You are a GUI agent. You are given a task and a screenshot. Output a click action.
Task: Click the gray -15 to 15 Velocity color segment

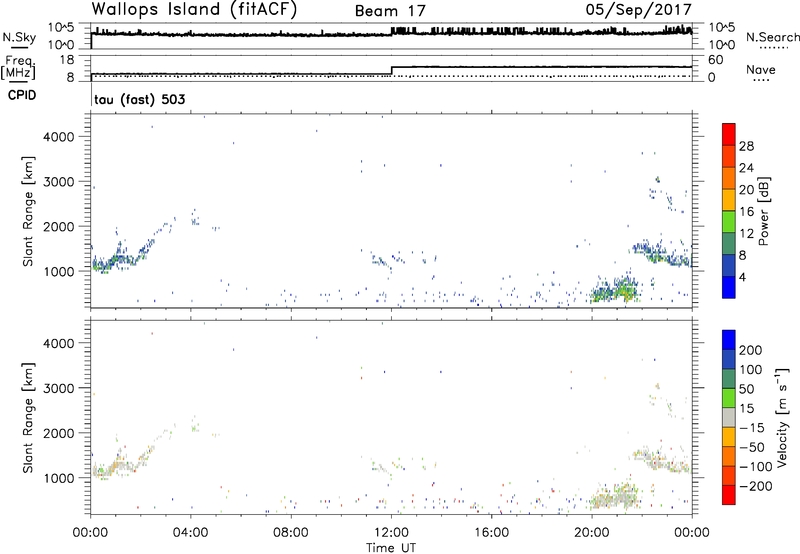click(729, 418)
